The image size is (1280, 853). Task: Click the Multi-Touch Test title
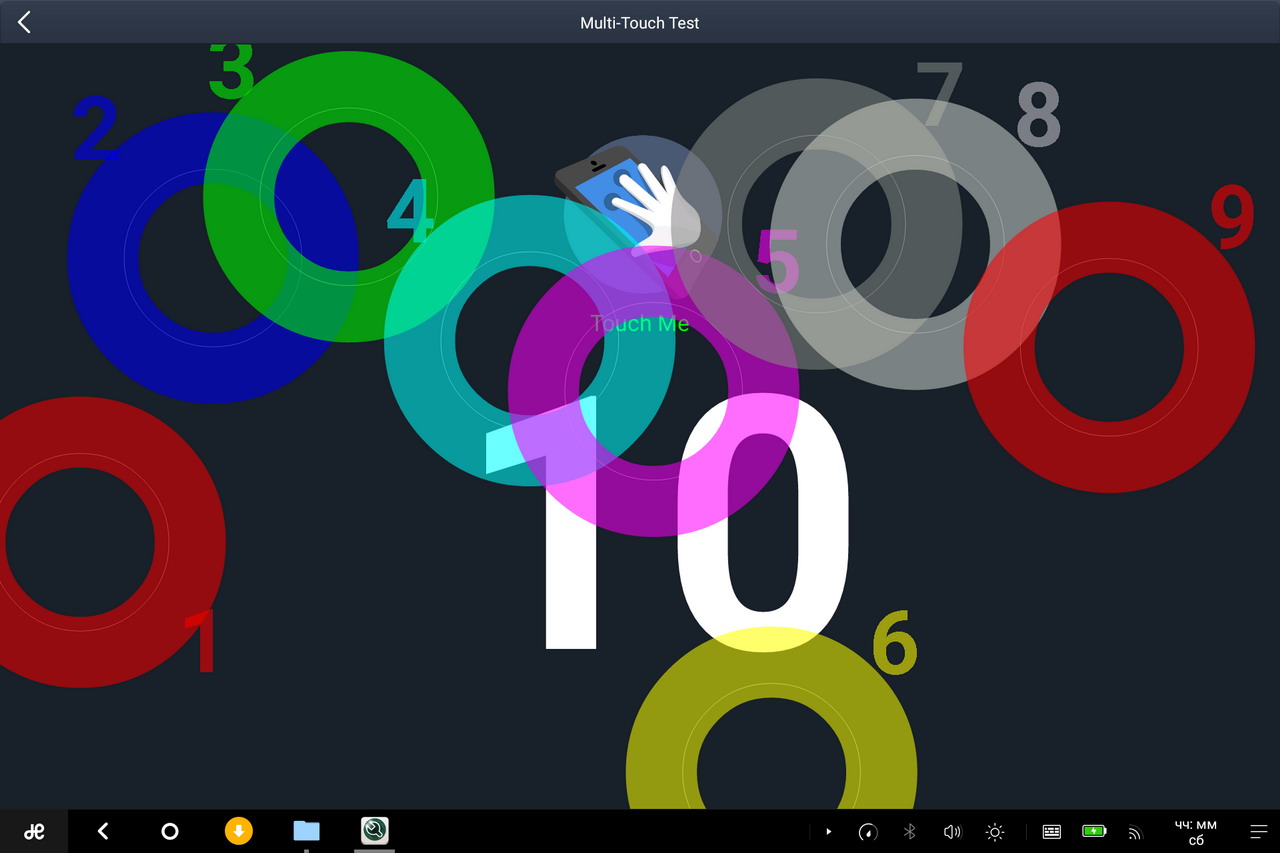(x=640, y=22)
